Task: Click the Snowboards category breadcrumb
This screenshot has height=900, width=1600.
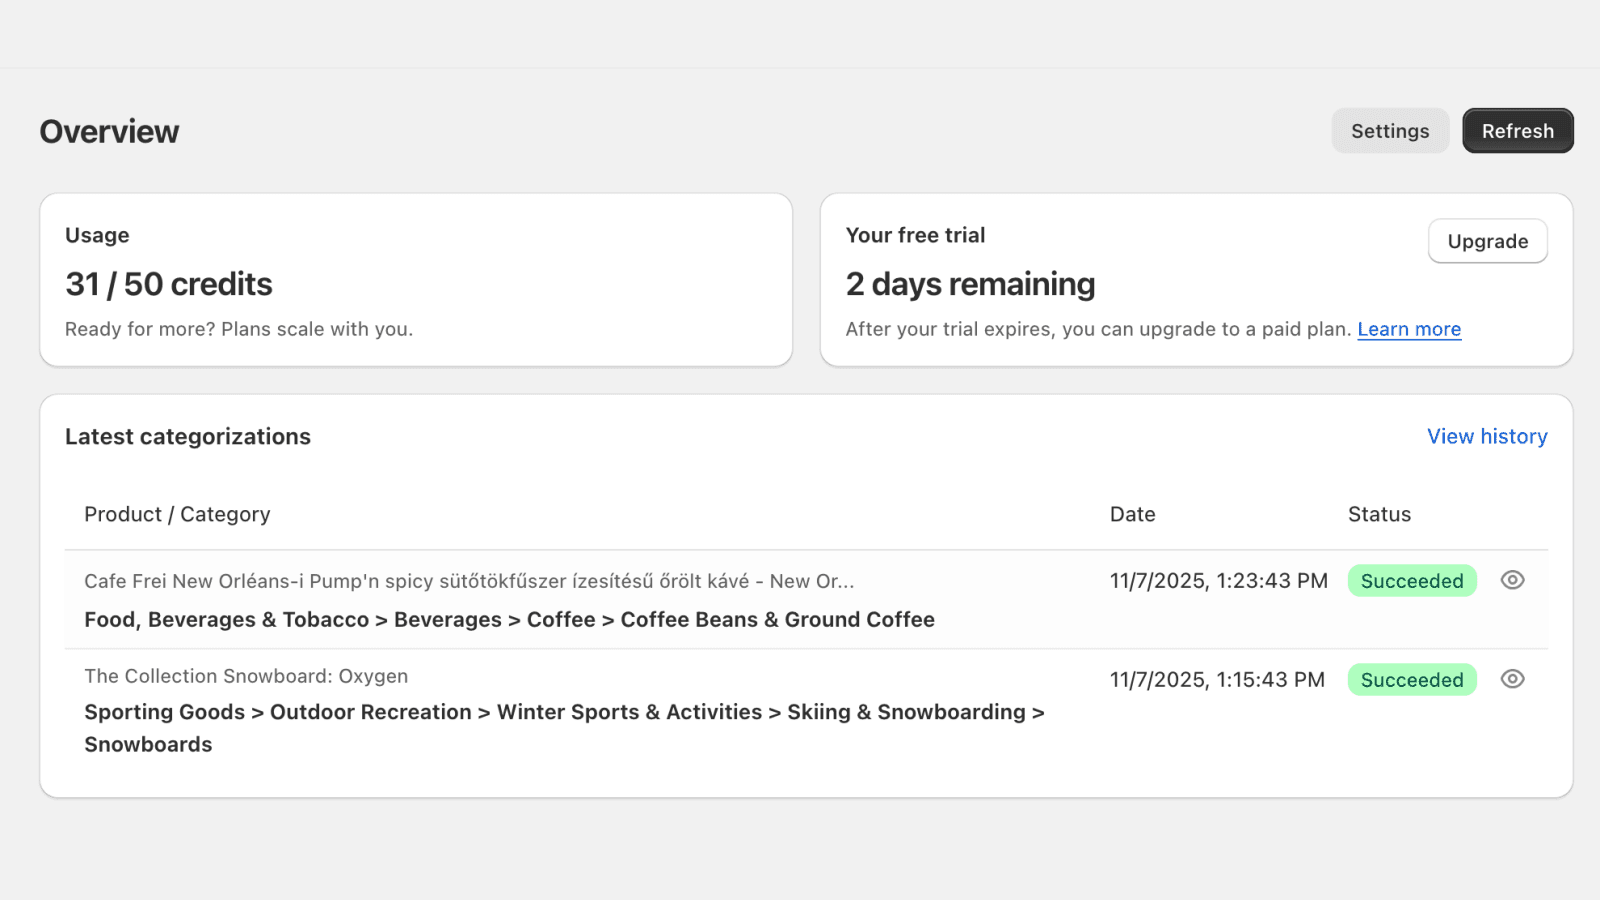Action: coord(148,743)
